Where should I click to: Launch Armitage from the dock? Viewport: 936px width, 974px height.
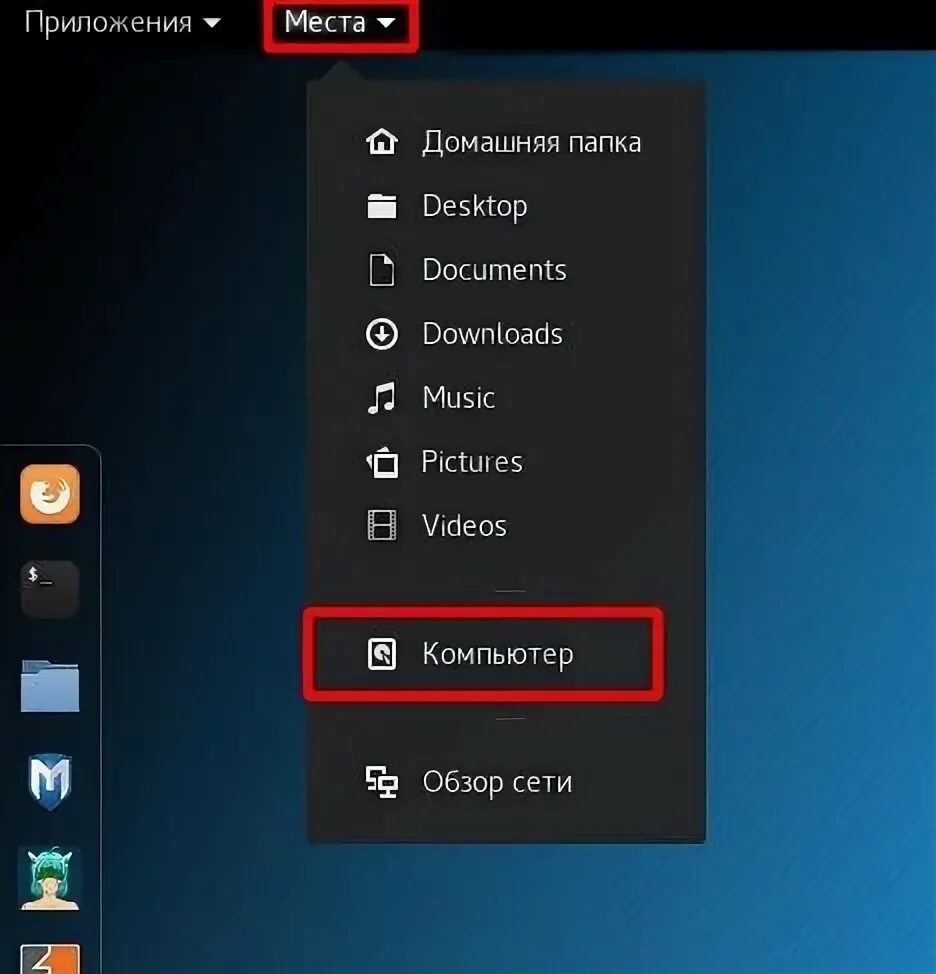coord(50,878)
